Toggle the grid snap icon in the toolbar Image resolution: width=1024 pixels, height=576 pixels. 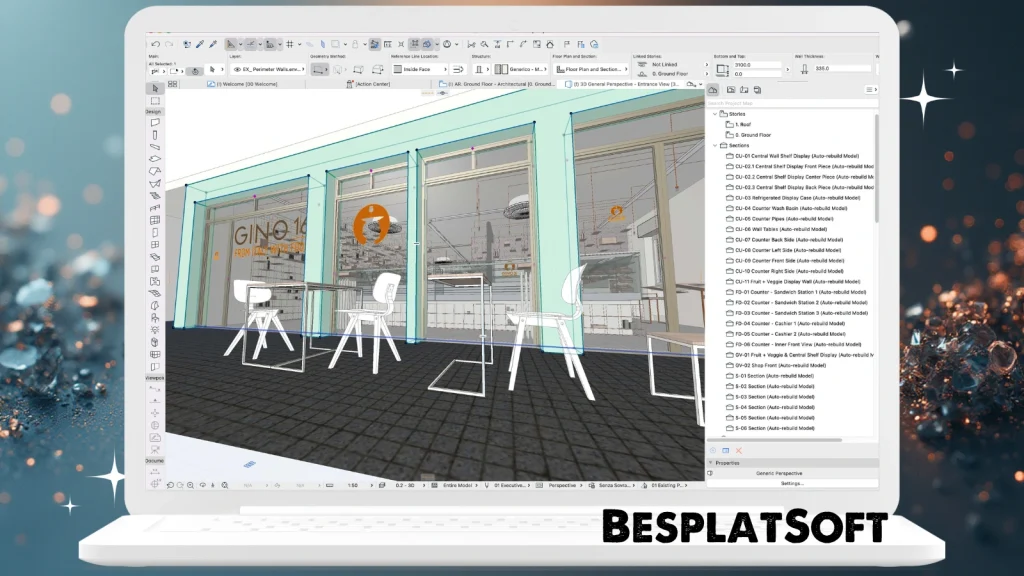(x=289, y=42)
